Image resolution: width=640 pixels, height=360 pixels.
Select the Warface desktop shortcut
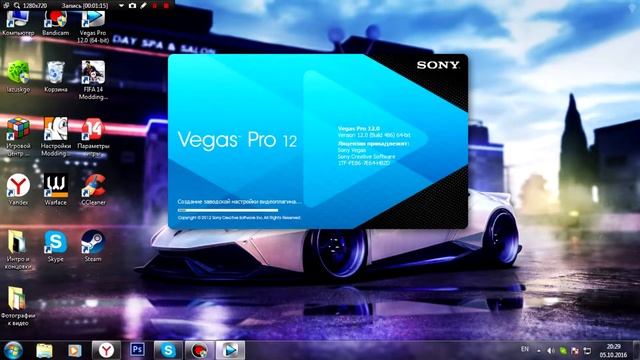pos(56,190)
